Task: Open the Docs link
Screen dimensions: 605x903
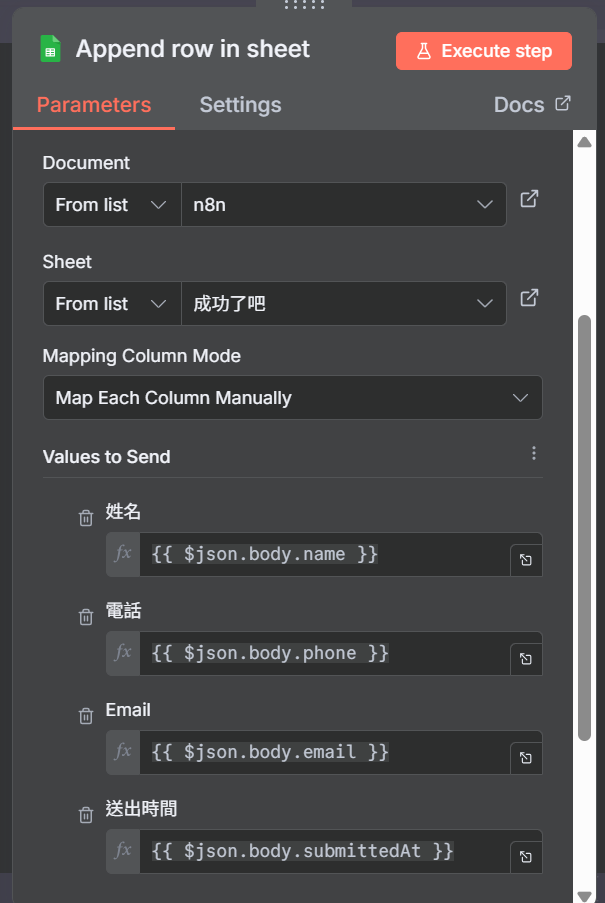Action: 532,105
